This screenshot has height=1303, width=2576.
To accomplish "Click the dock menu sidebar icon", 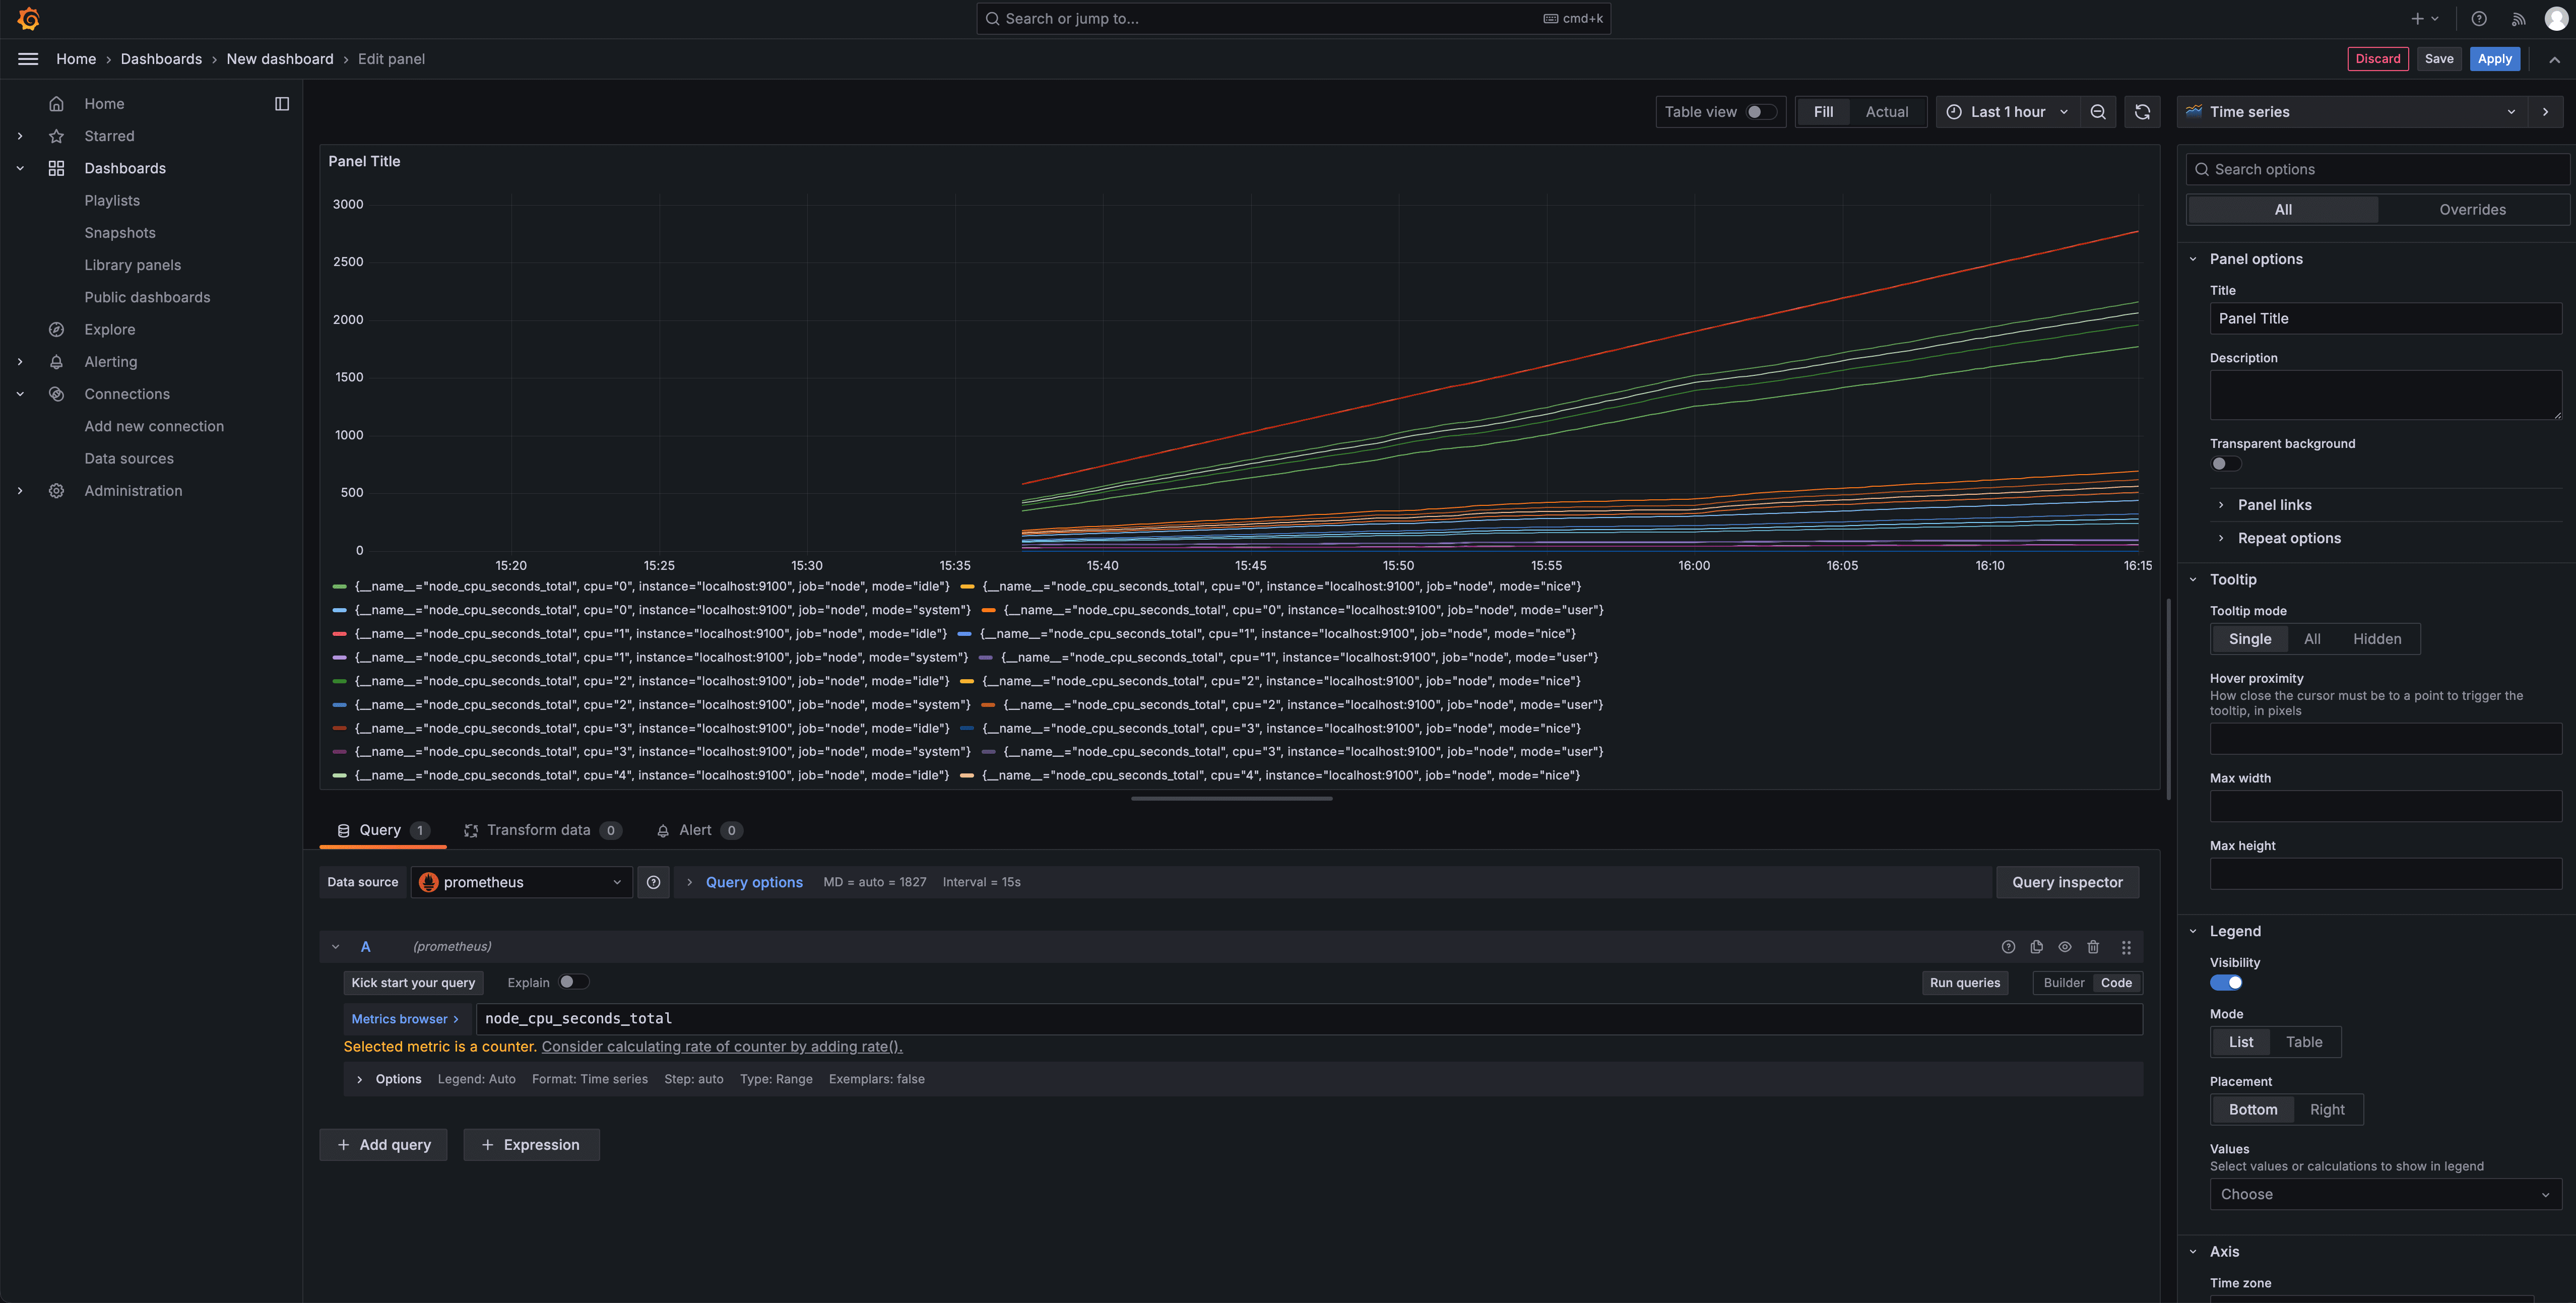I will (282, 104).
